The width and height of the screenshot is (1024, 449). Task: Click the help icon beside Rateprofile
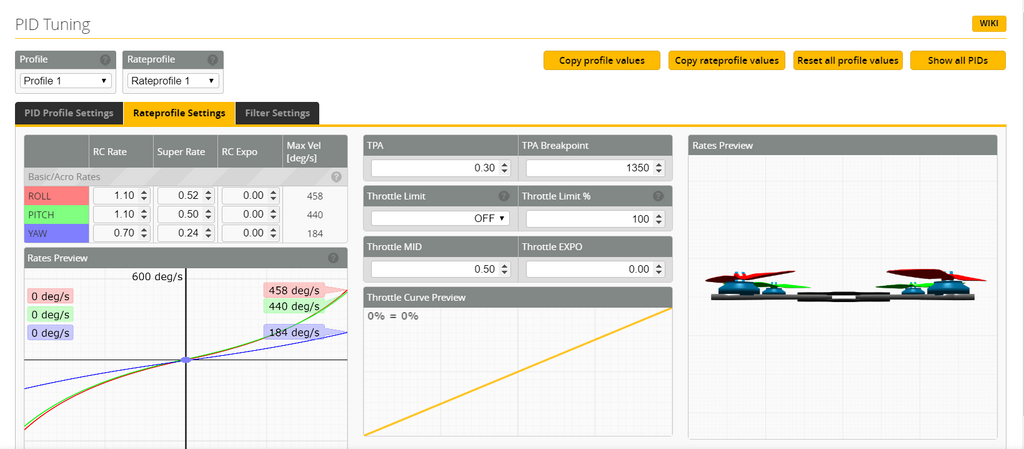pyautogui.click(x=212, y=60)
